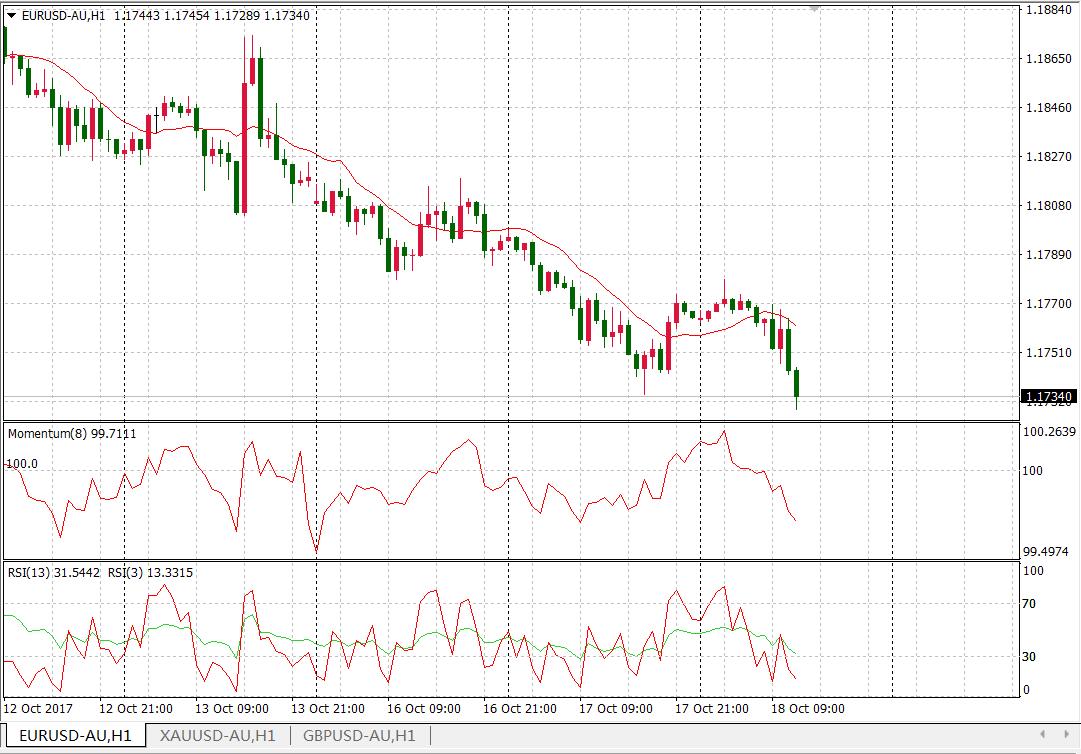Click the tab scroll right arrow
Screen dimensions: 1081x754
point(1065,735)
